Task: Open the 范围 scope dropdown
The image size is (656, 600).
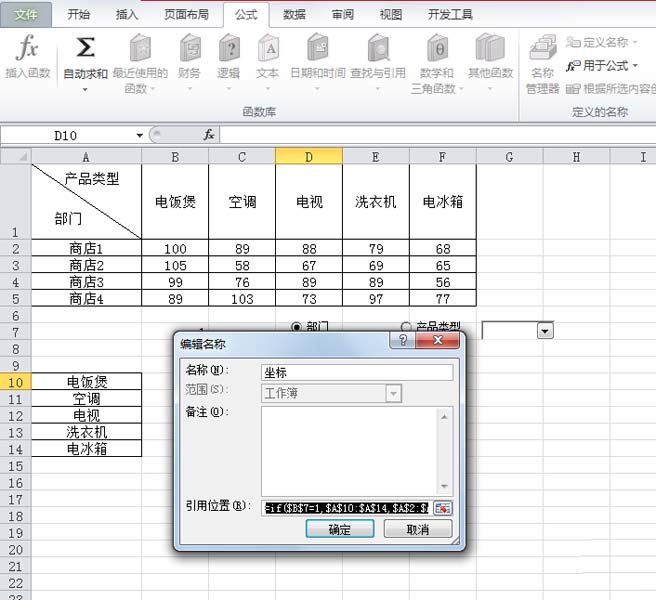Action: [393, 393]
